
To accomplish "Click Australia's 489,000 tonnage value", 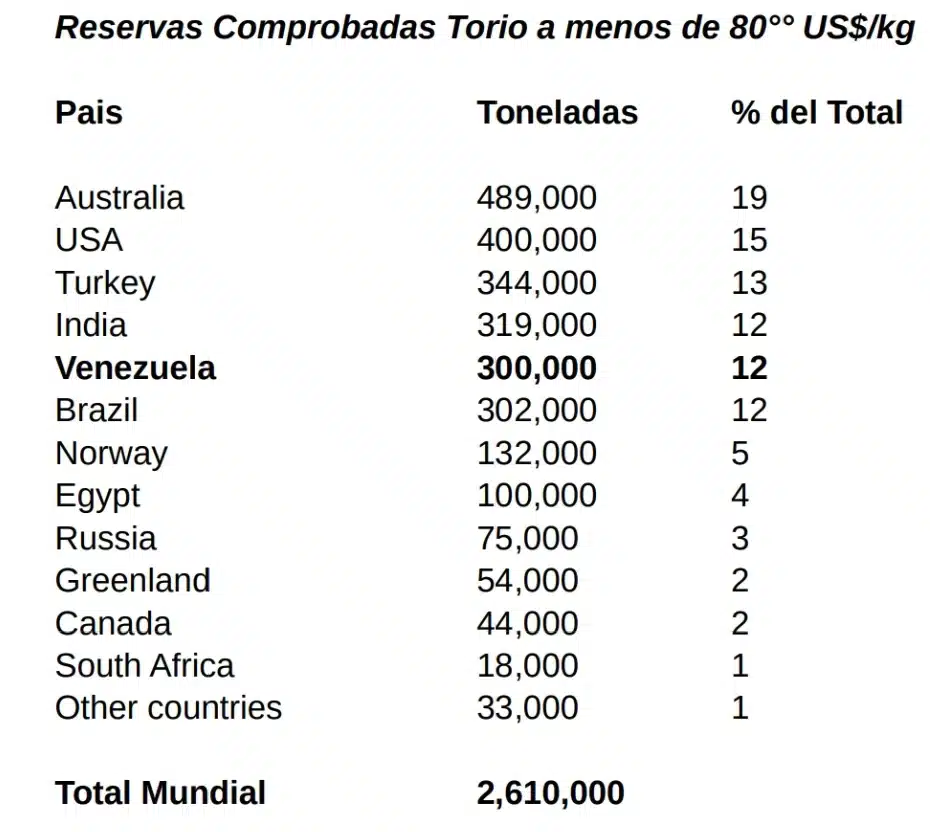I will [536, 198].
